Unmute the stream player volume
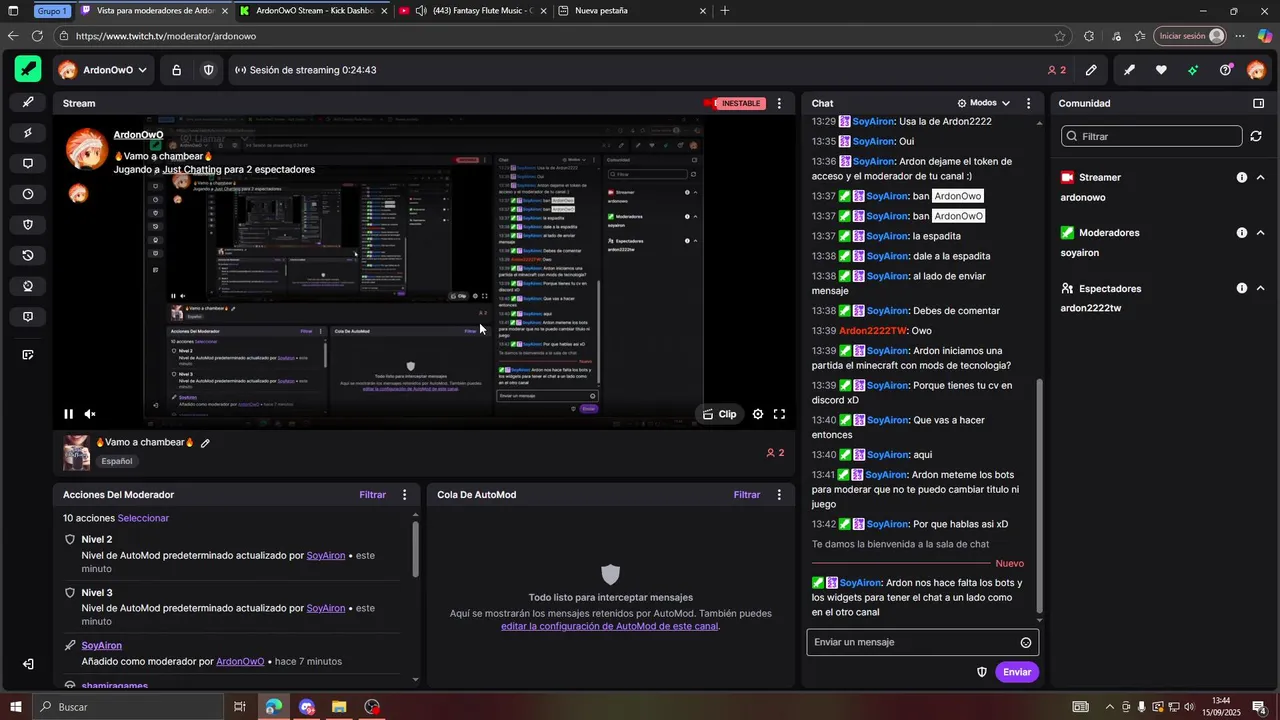 [x=90, y=414]
